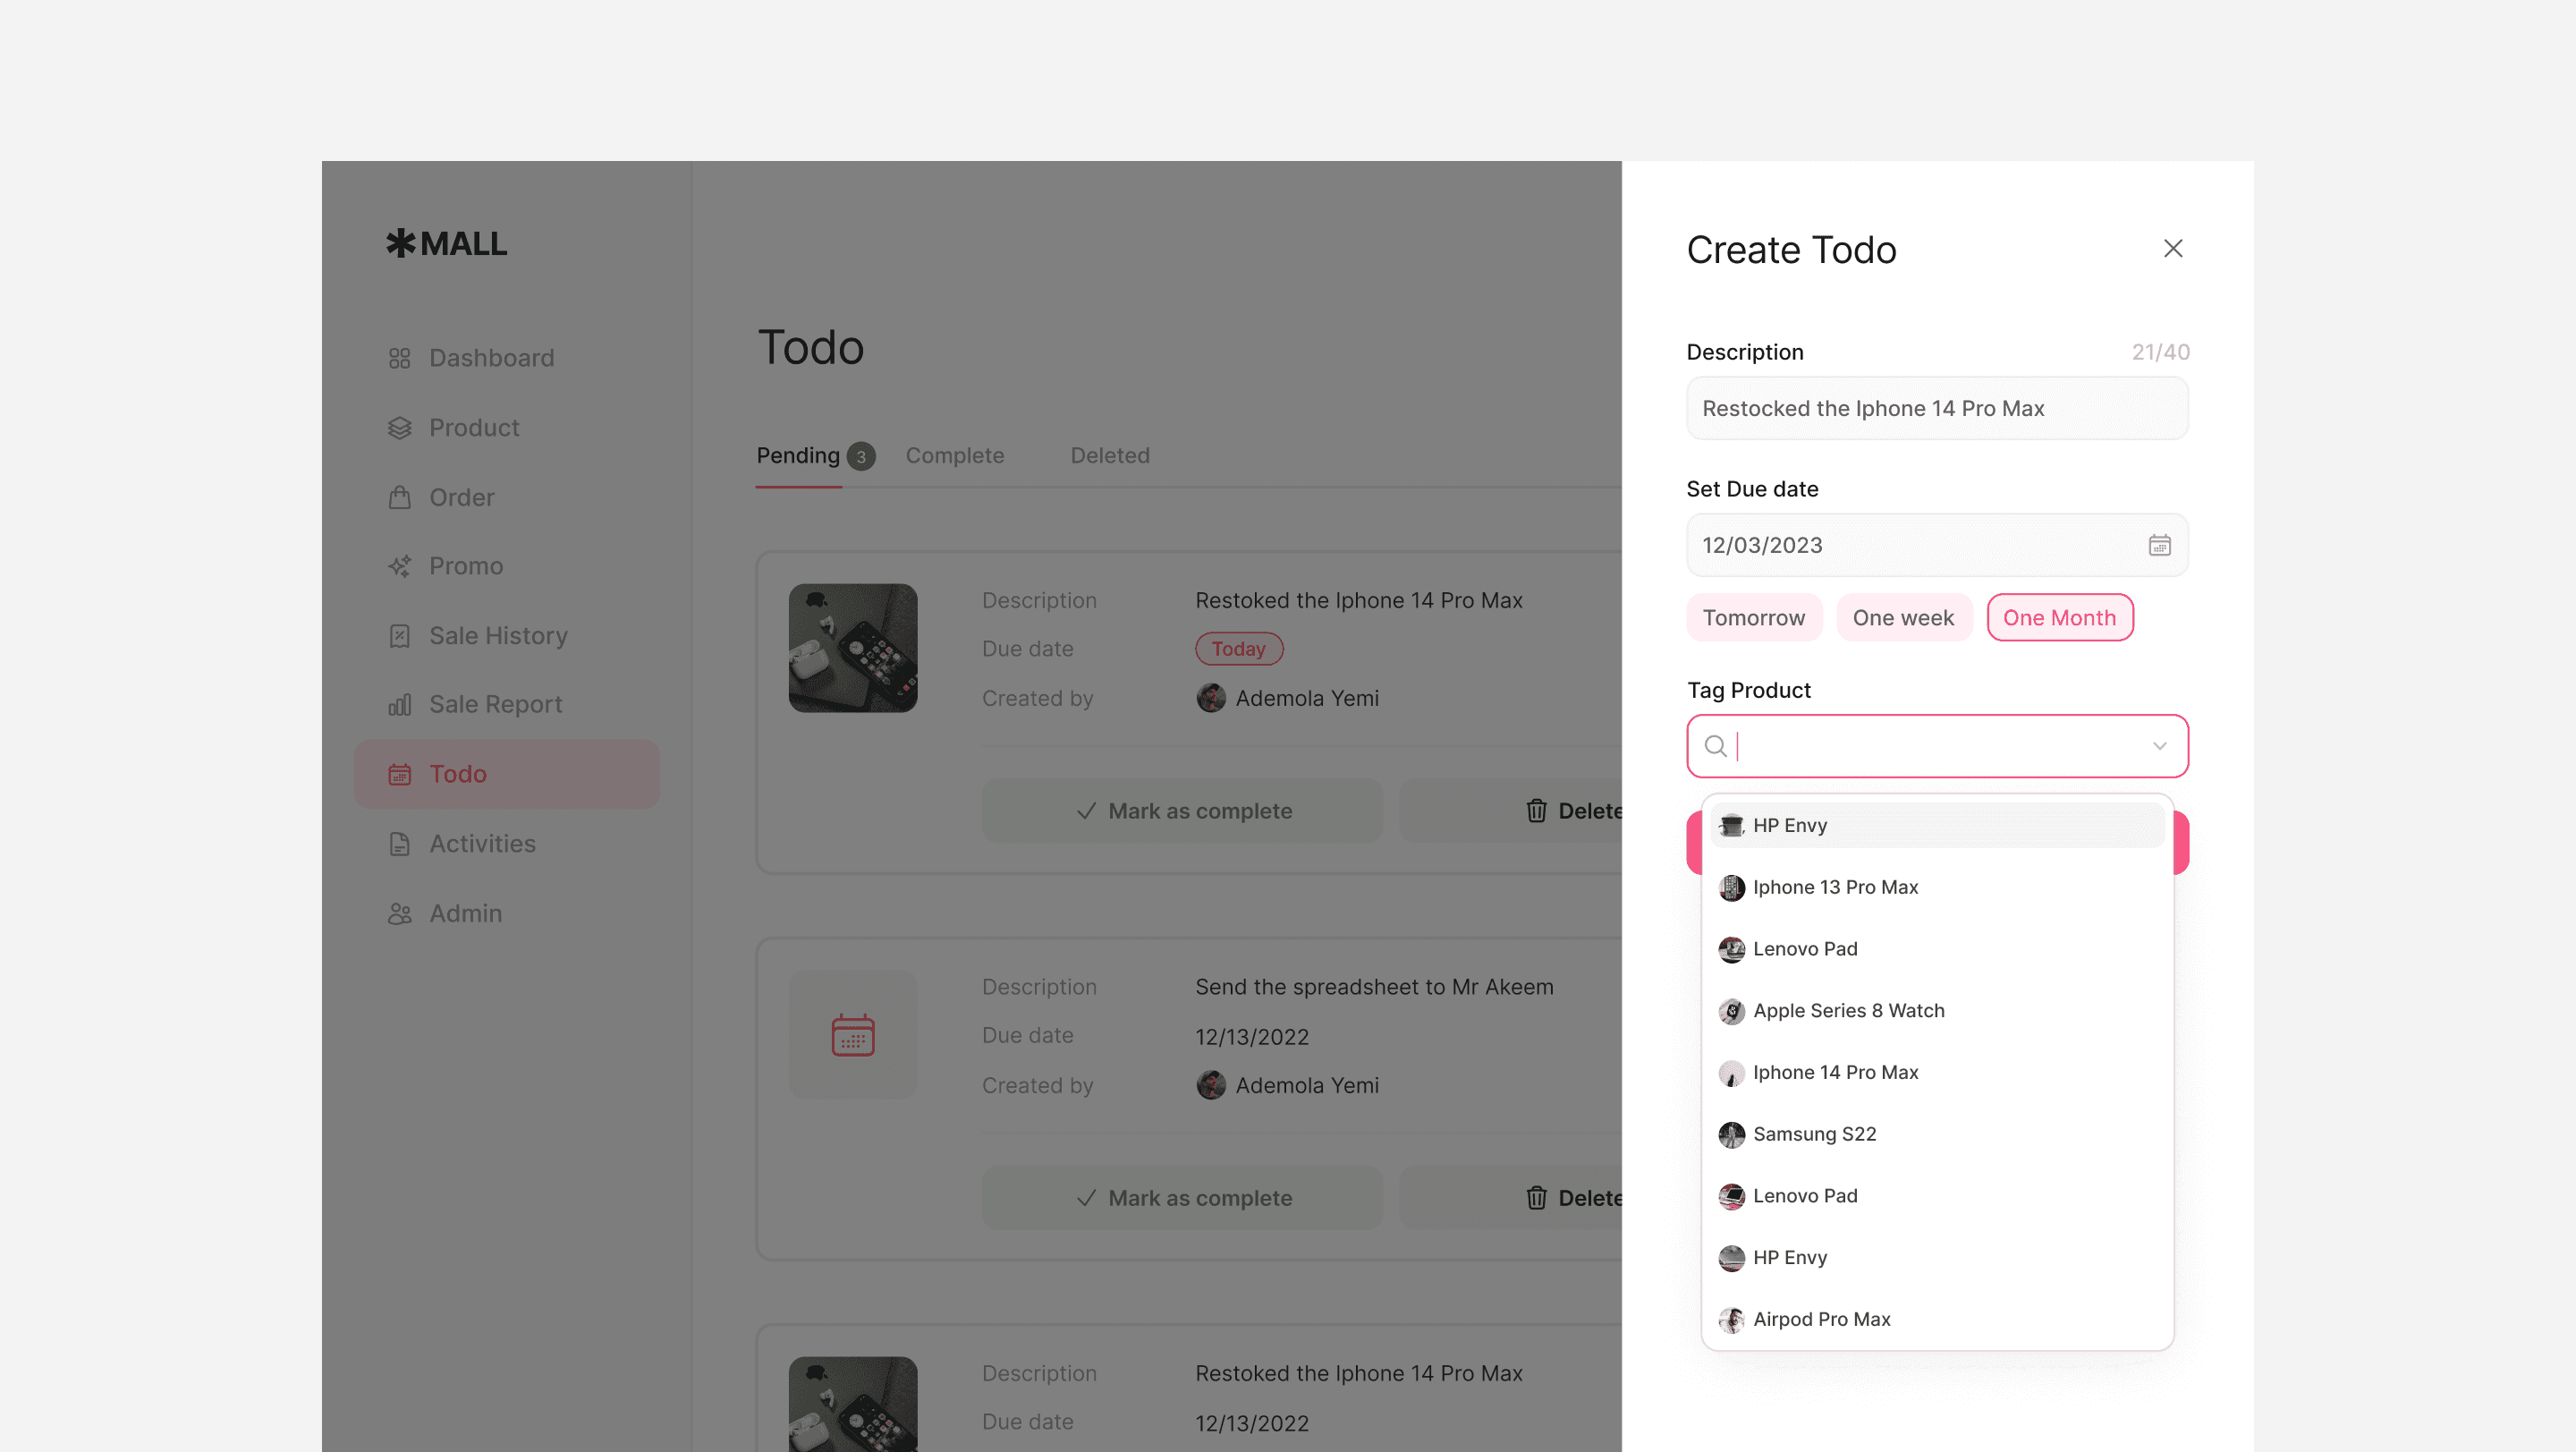
Task: Open Activities in the sidebar
Action: coord(482,844)
